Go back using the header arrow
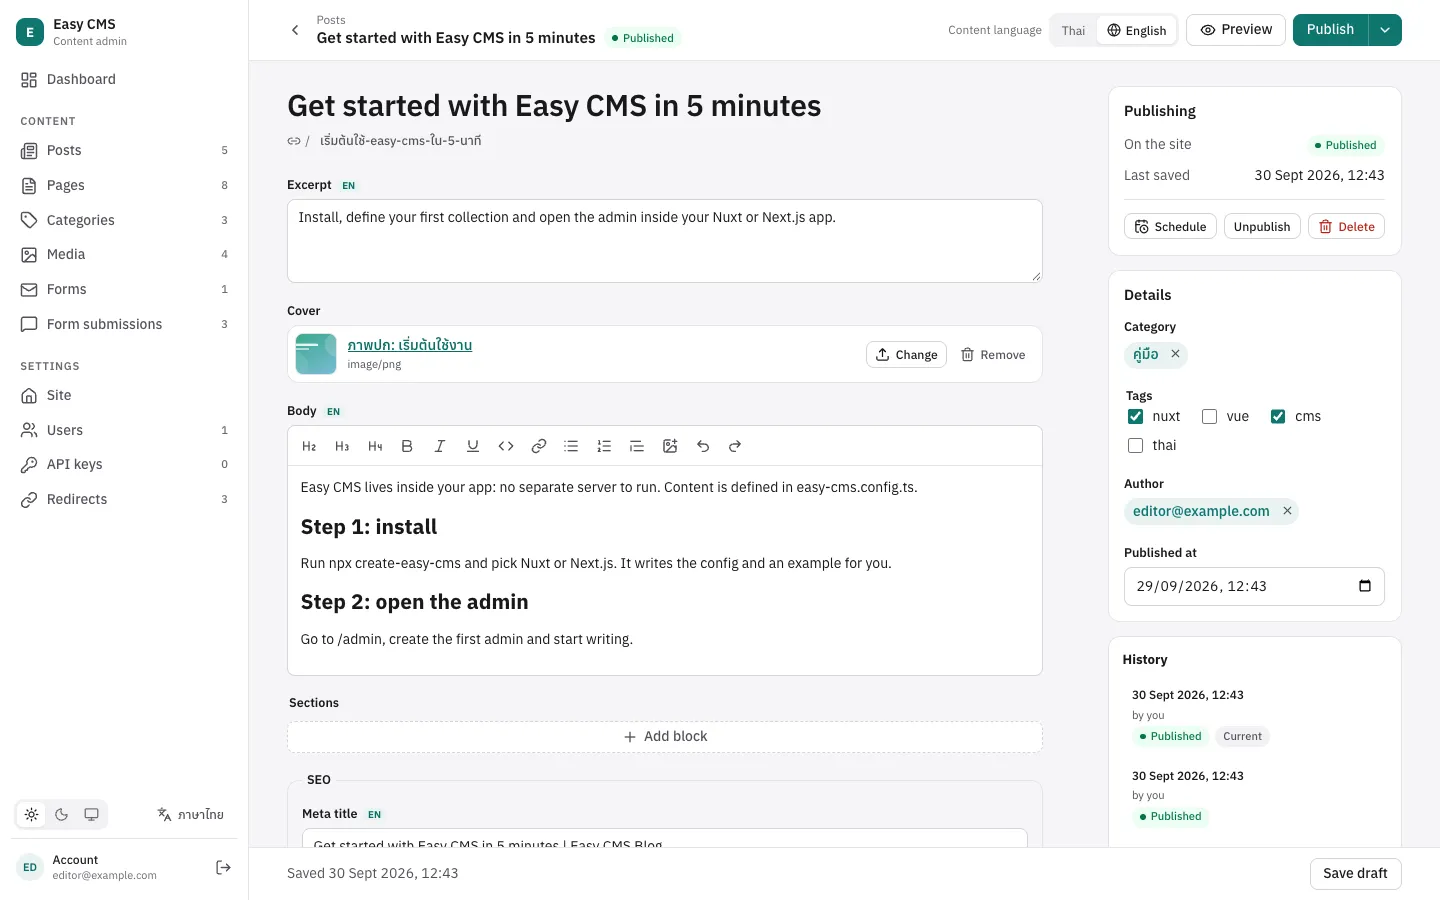This screenshot has width=1440, height=900. [x=295, y=30]
